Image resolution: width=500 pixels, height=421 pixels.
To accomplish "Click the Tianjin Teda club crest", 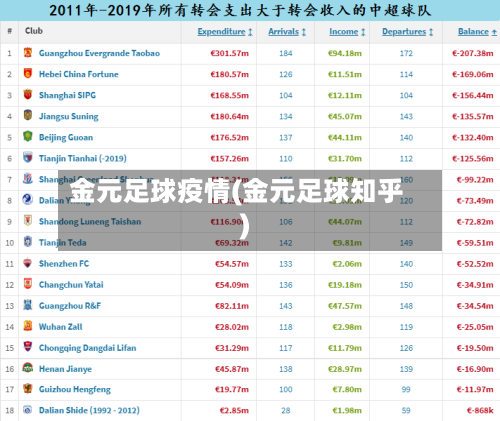I will (x=28, y=242).
